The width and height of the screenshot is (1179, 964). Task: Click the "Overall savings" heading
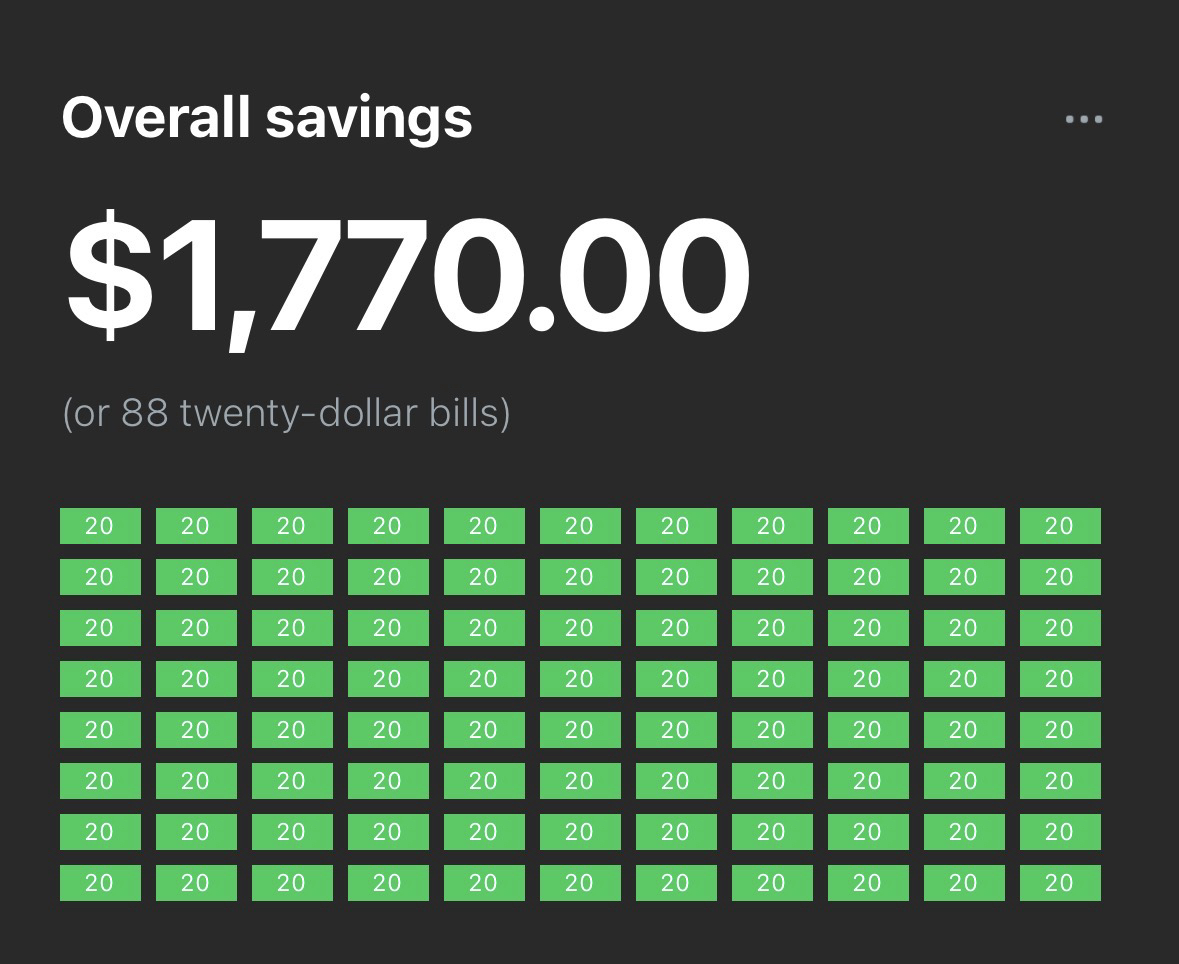(267, 117)
